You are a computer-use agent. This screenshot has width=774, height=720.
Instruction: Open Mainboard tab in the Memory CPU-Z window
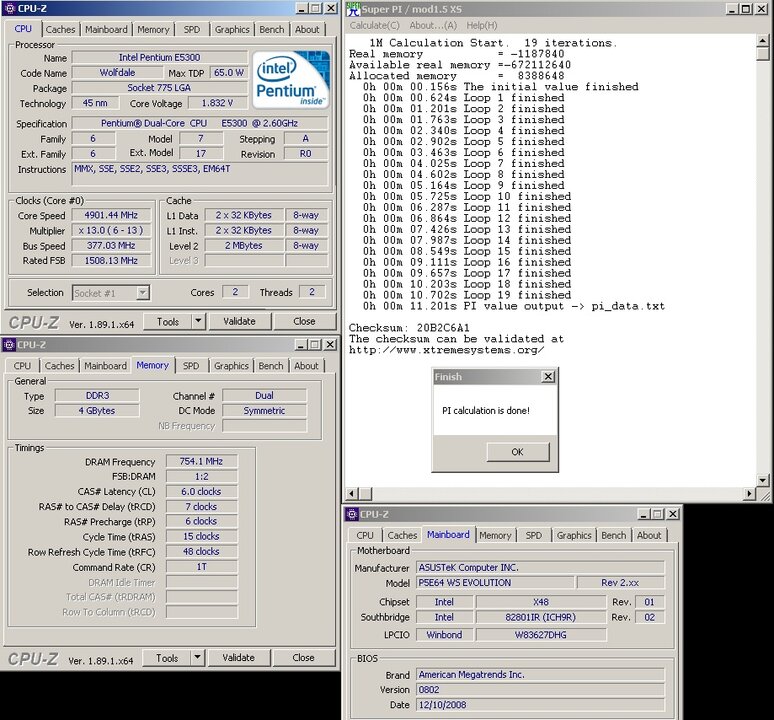click(105, 366)
